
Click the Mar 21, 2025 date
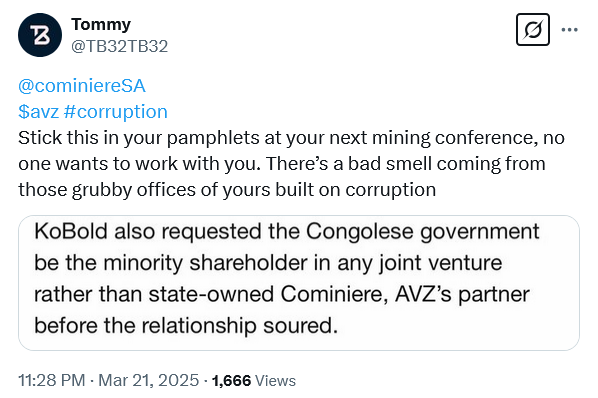(x=149, y=380)
